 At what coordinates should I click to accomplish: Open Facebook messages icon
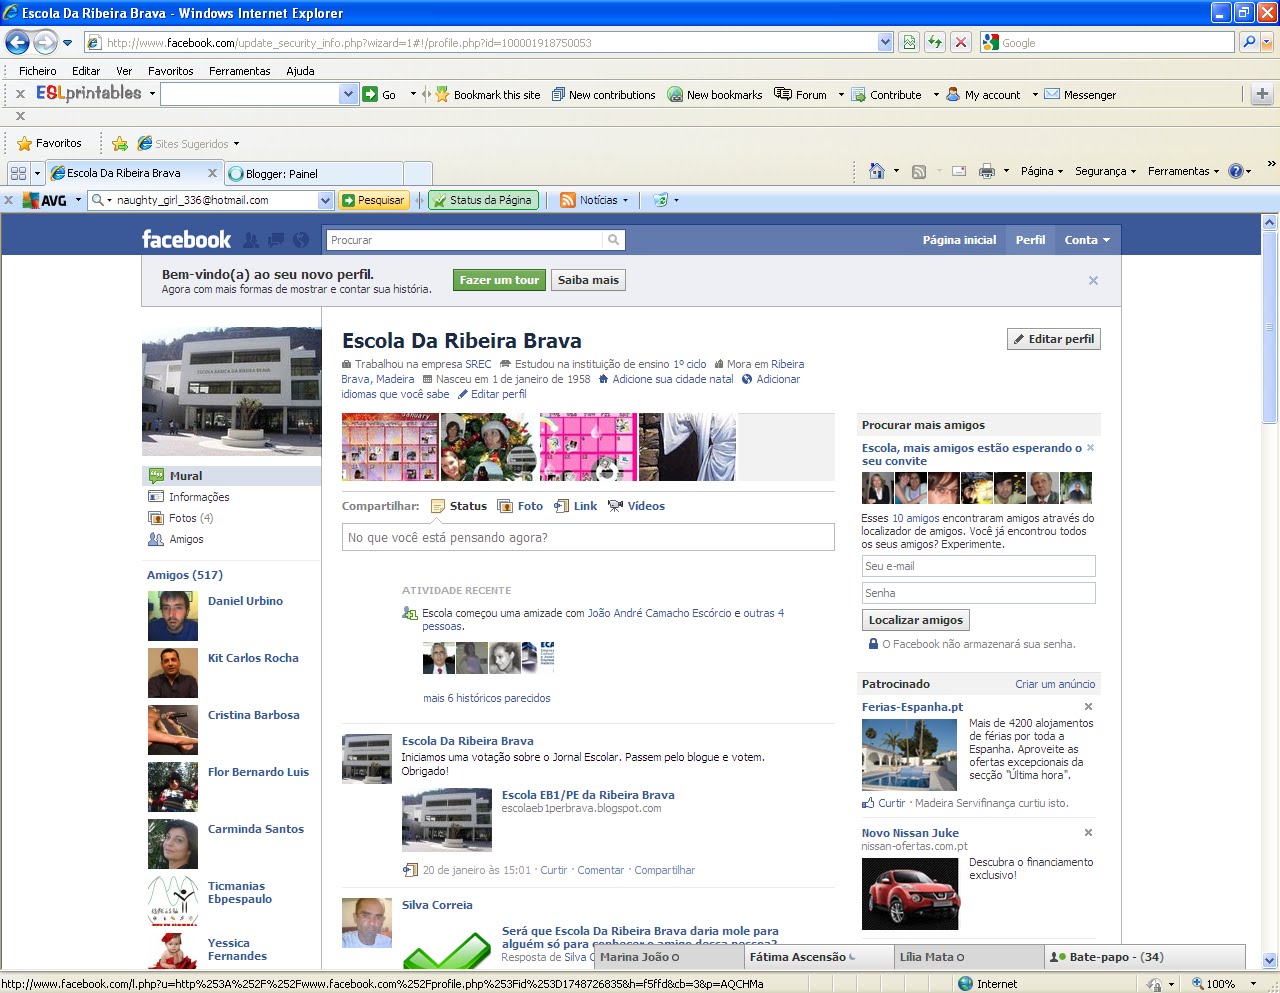275,240
